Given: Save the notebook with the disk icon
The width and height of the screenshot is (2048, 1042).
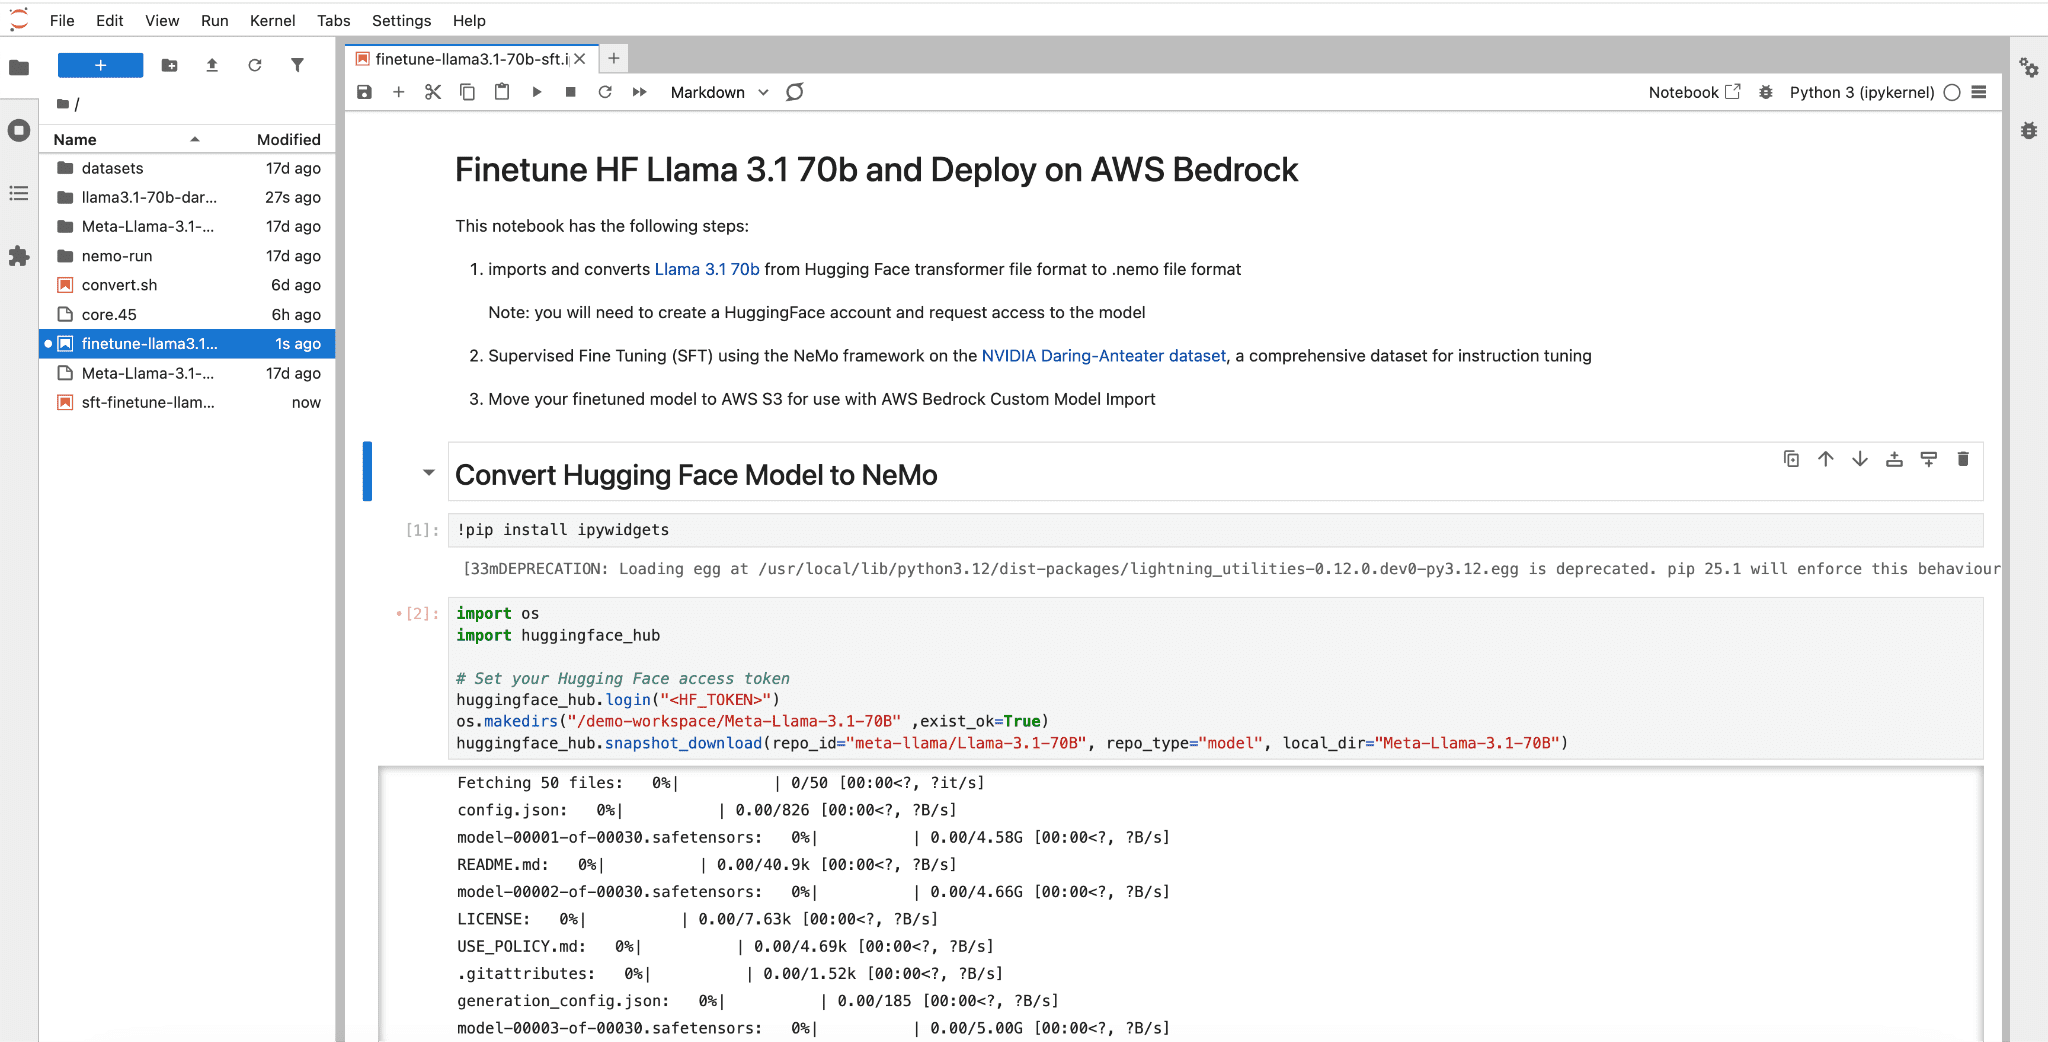Looking at the screenshot, I should tap(364, 92).
